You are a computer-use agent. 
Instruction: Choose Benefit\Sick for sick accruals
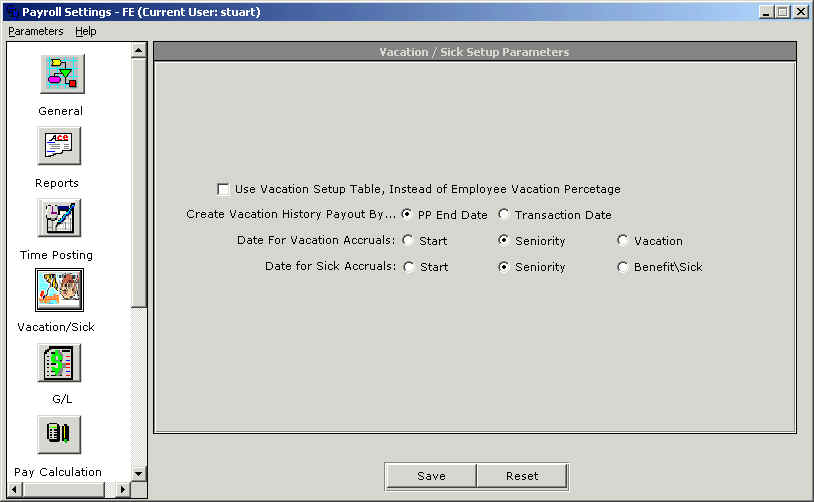click(x=623, y=267)
